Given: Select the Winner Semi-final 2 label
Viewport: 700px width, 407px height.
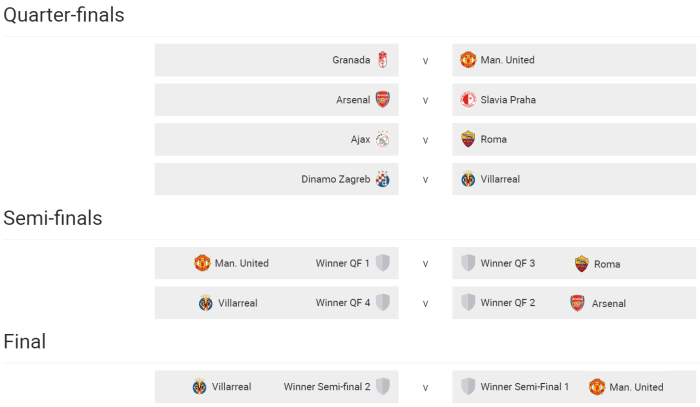Looking at the screenshot, I should 327,387.
